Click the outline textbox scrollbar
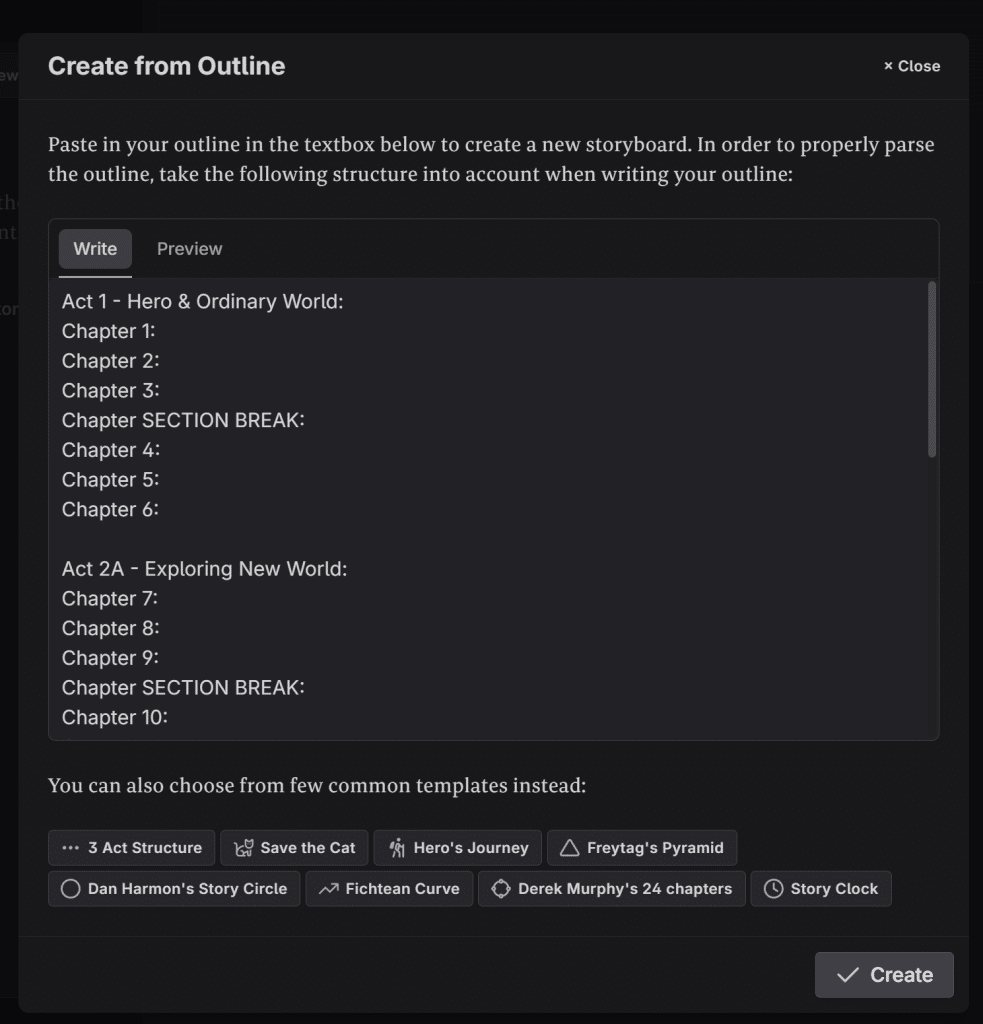 tap(932, 370)
